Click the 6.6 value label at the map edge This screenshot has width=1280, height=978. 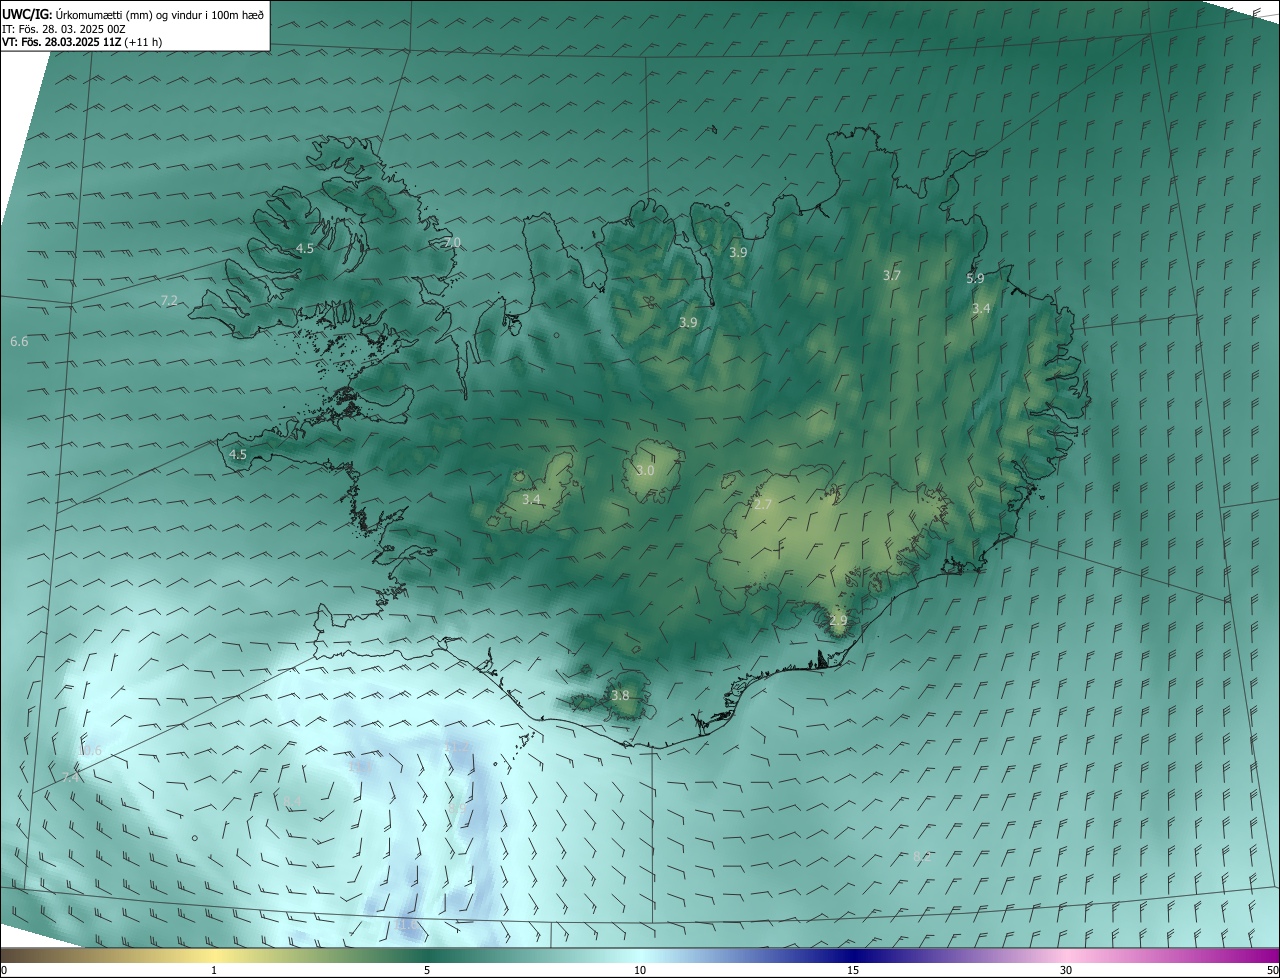pos(19,342)
